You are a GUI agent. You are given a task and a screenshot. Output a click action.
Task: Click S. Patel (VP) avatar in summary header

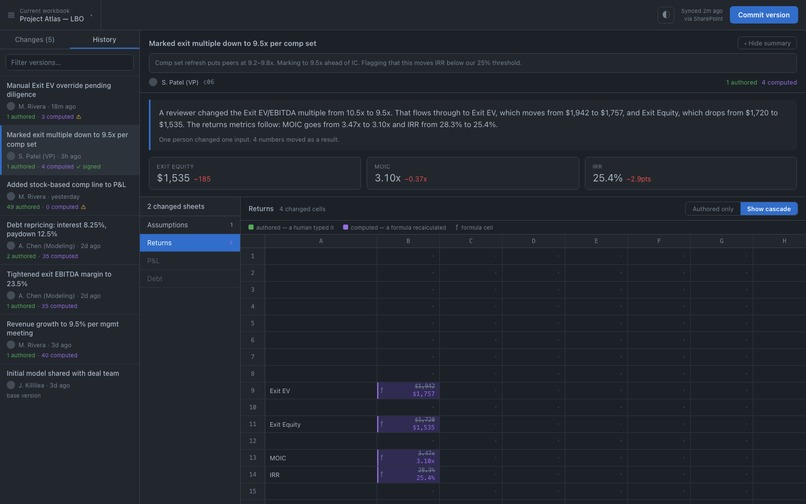pyautogui.click(x=153, y=82)
